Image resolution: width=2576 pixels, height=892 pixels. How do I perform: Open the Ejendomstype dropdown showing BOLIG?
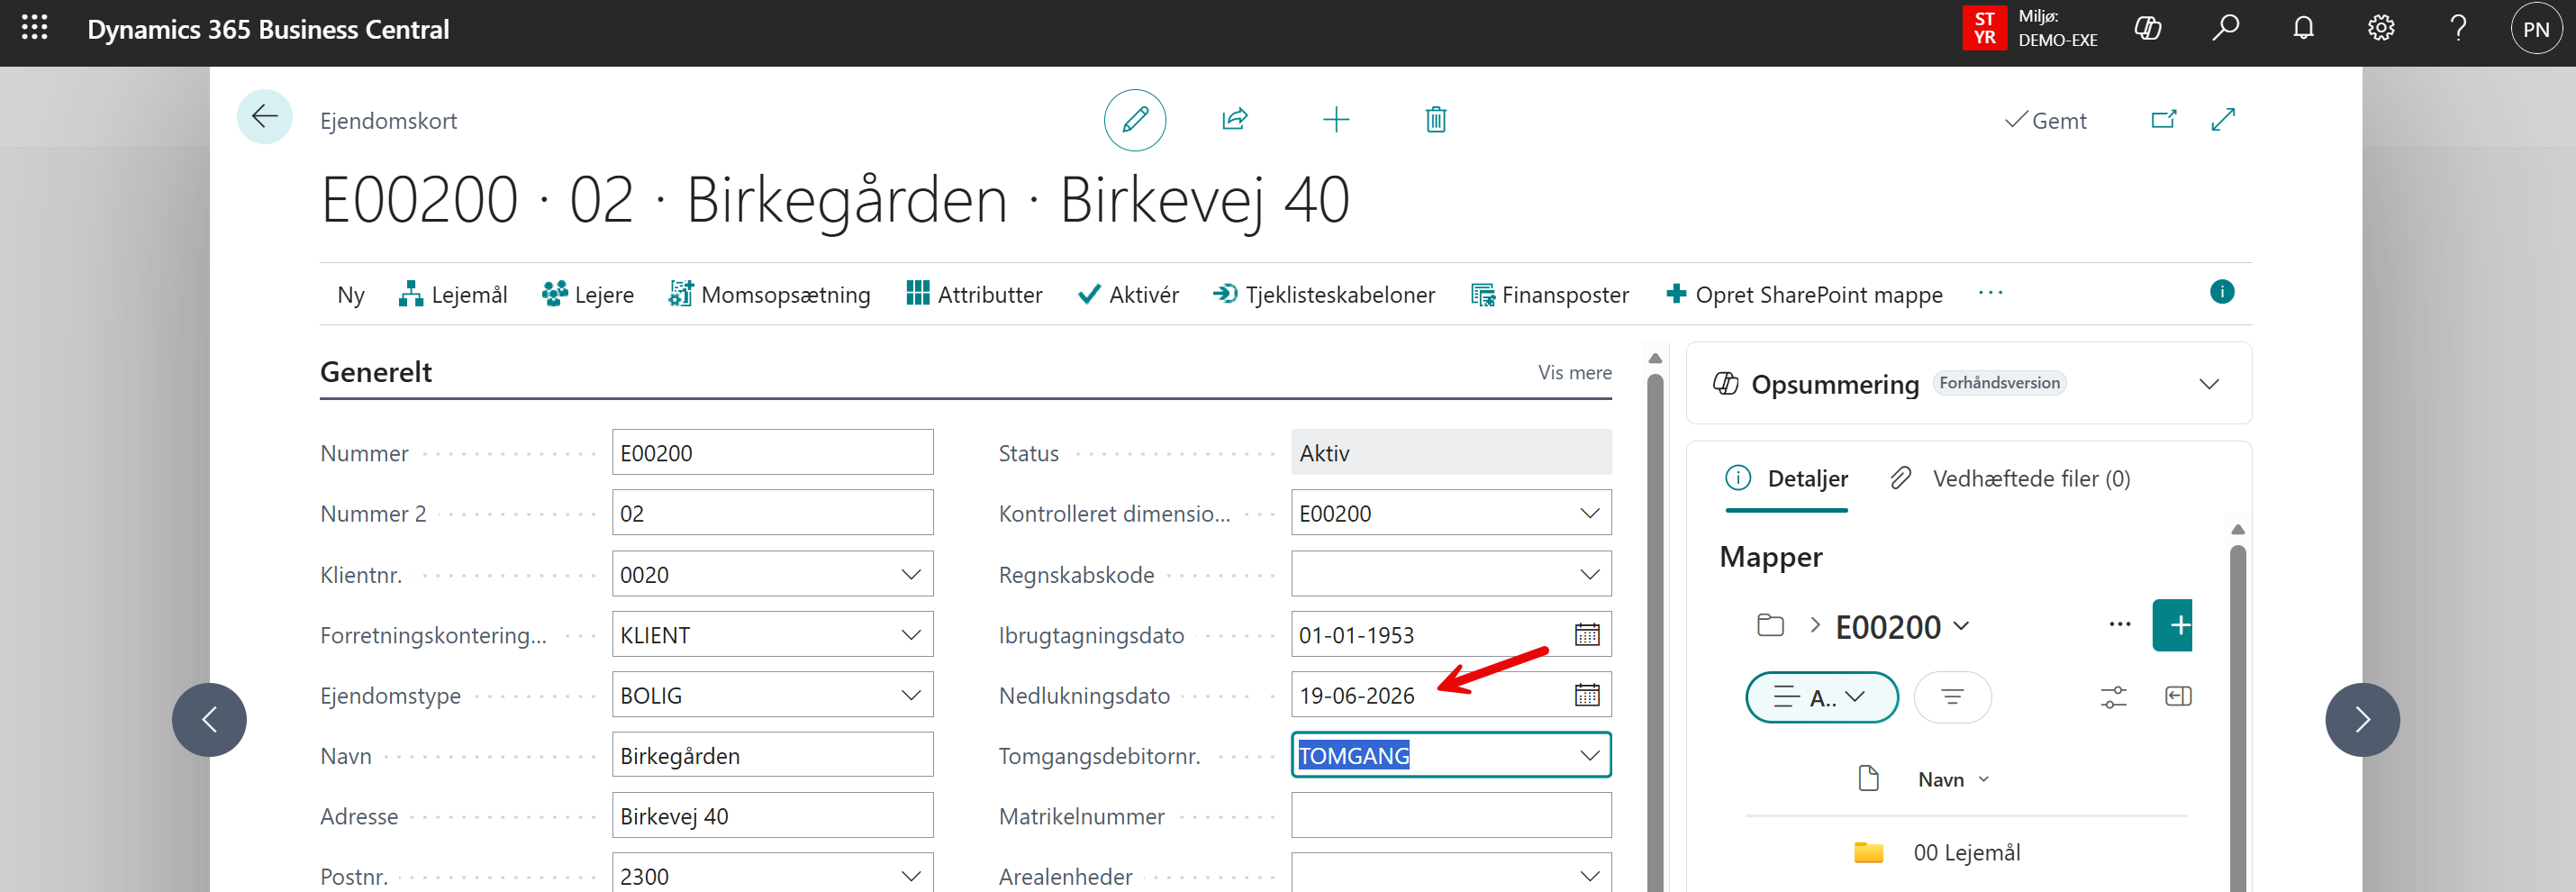(910, 695)
